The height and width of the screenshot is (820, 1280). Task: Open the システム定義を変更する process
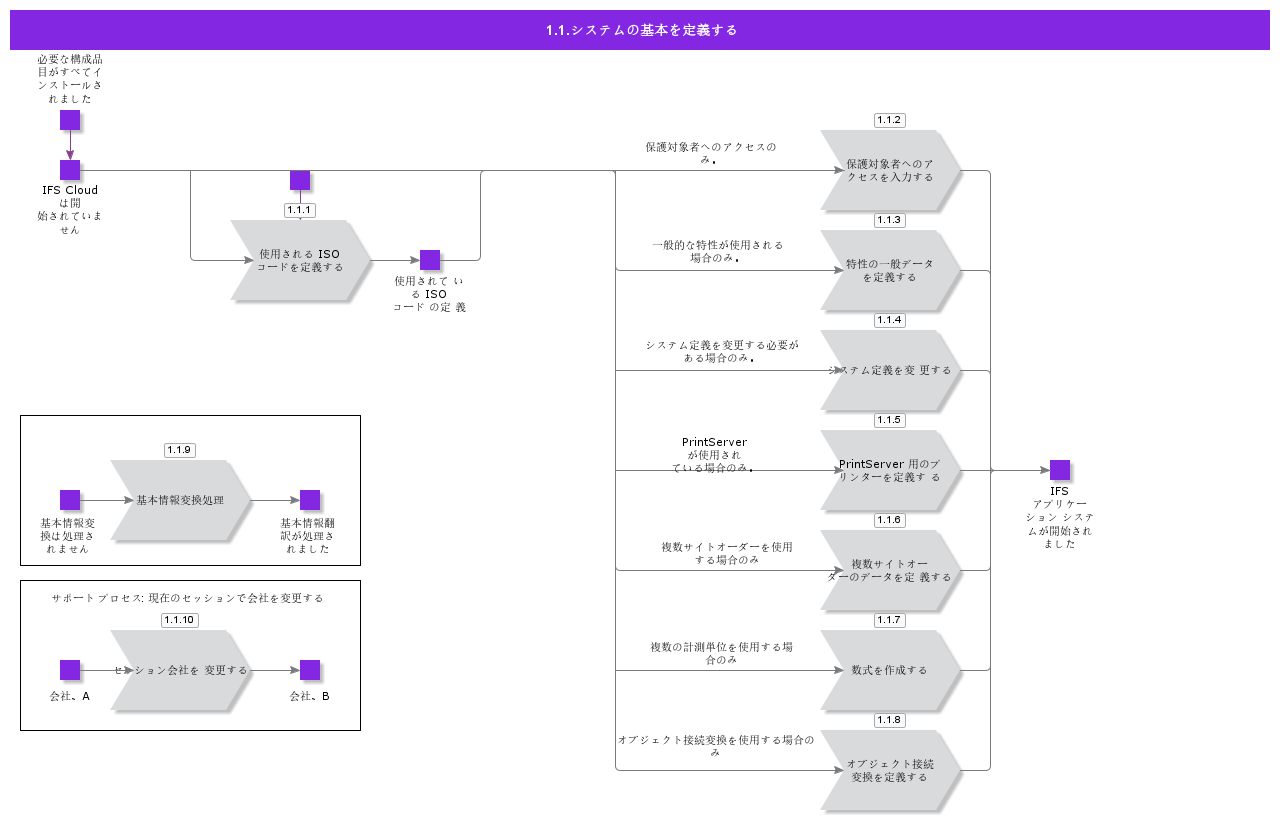[x=890, y=370]
